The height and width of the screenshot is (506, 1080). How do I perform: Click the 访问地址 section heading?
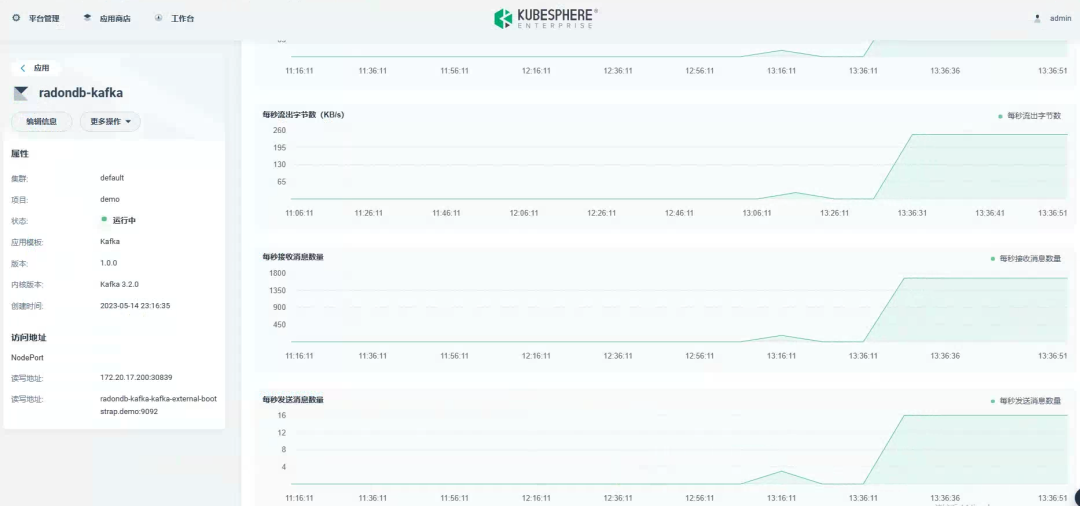tap(29, 337)
